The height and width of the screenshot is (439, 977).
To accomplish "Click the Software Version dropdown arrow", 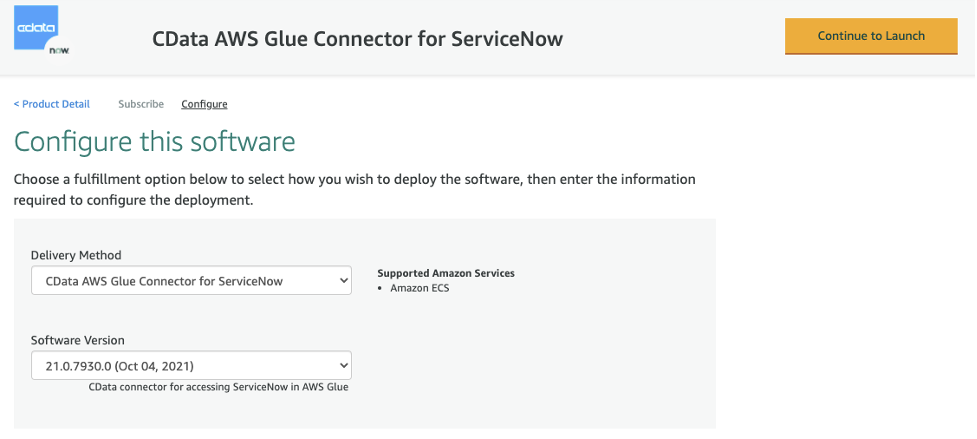I will pos(343,366).
